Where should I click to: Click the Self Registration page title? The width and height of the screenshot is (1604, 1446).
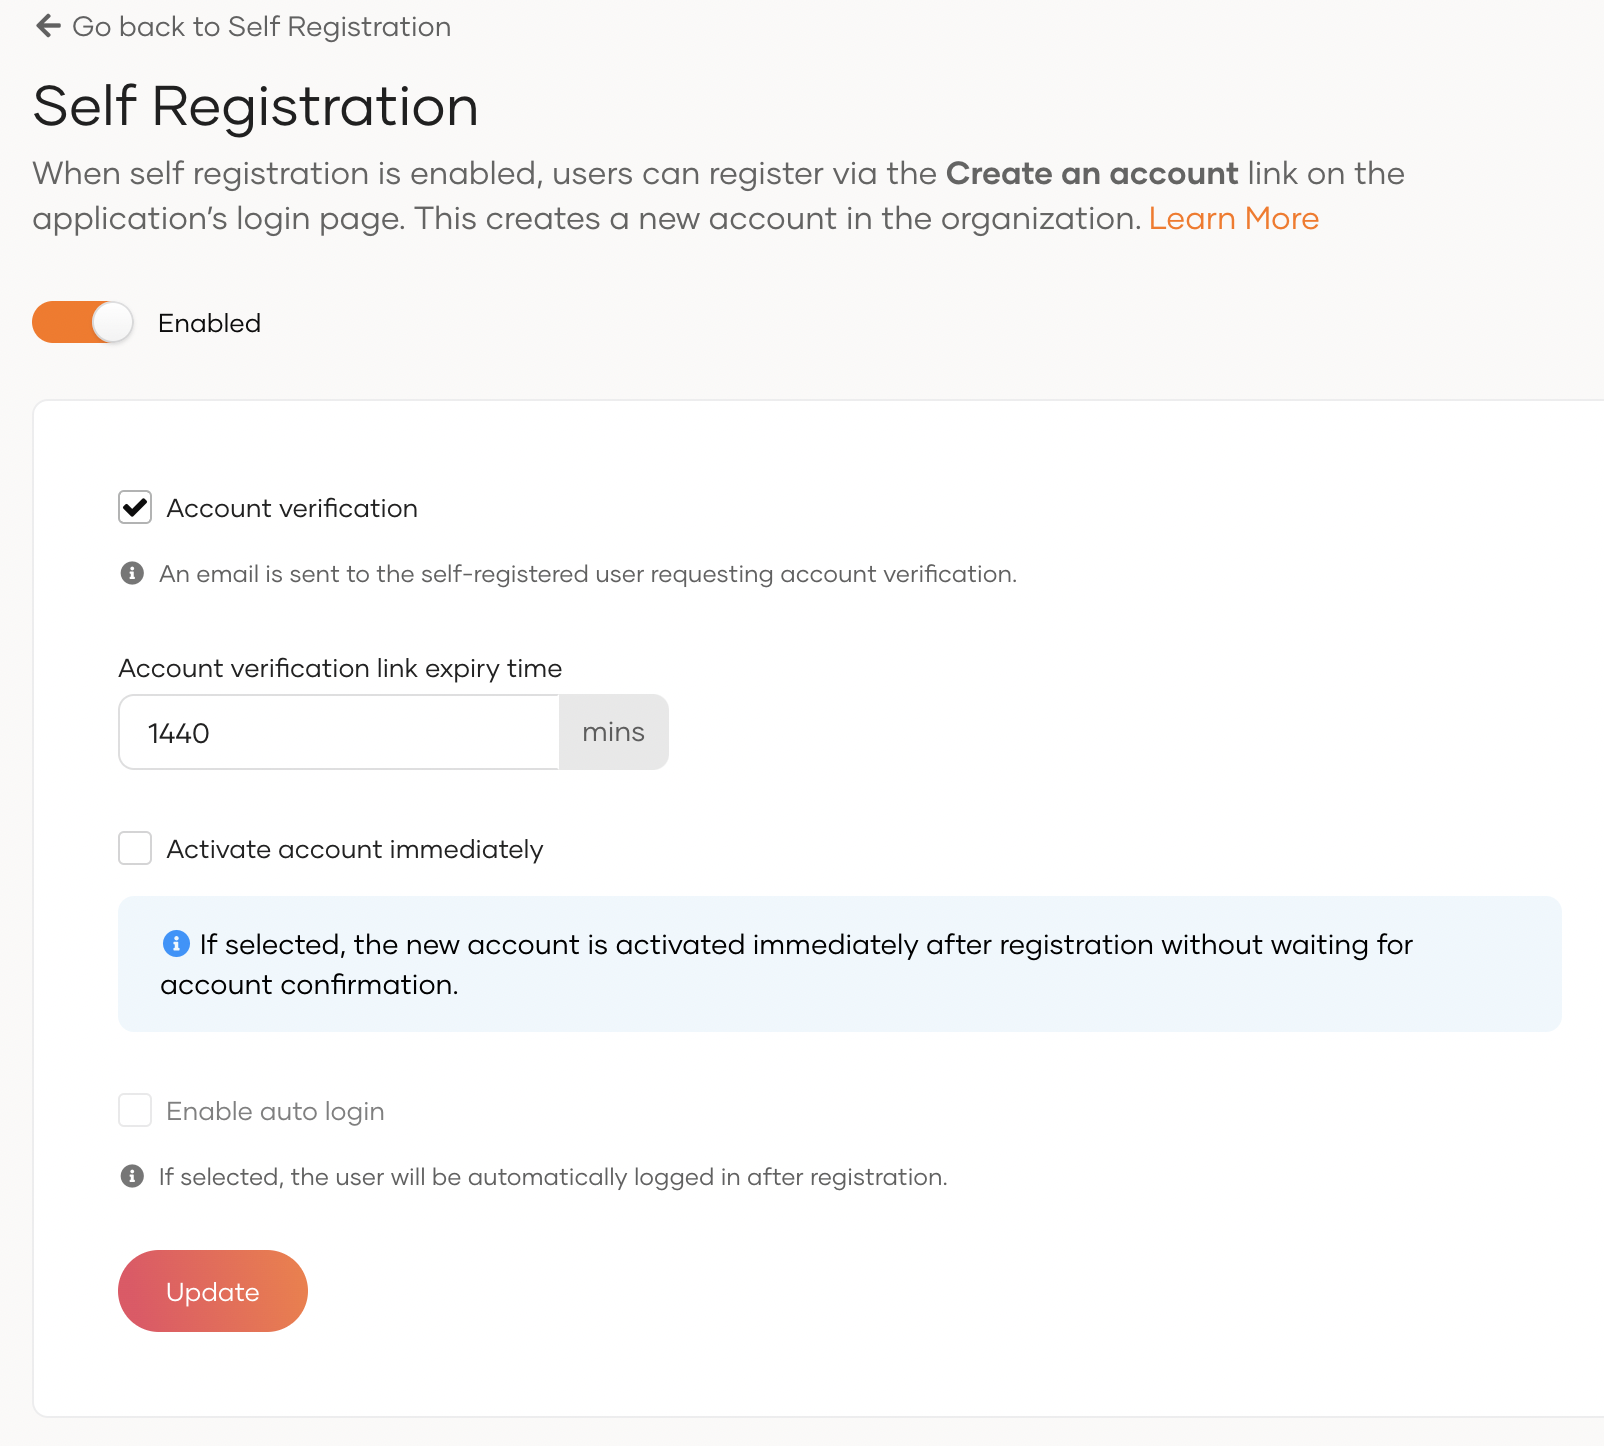coord(255,106)
